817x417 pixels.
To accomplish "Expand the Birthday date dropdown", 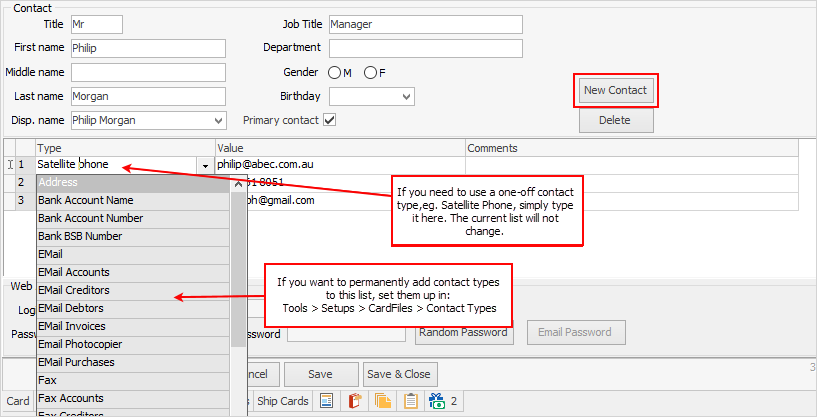I will [407, 96].
